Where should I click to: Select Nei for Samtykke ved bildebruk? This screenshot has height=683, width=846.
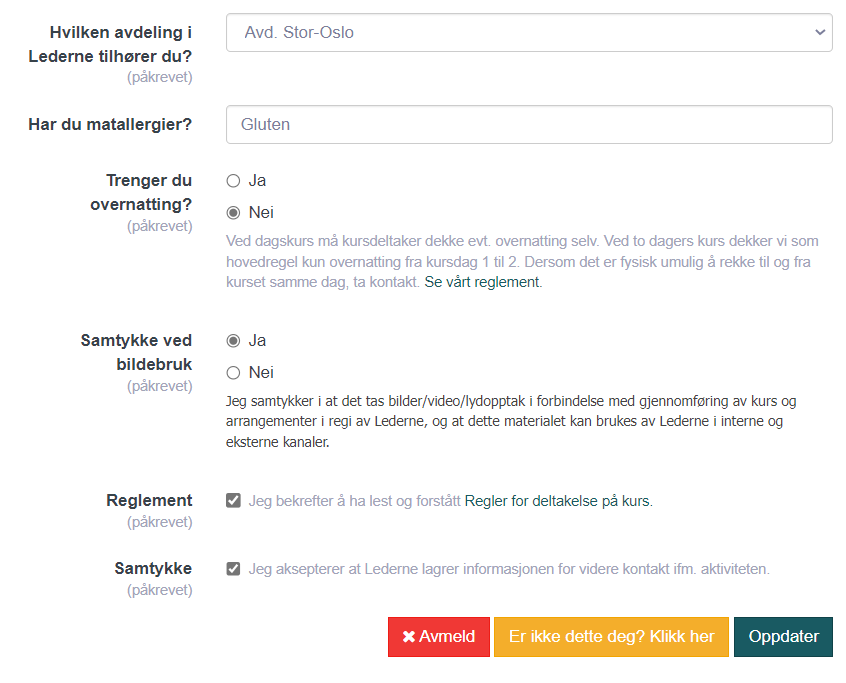tap(233, 373)
